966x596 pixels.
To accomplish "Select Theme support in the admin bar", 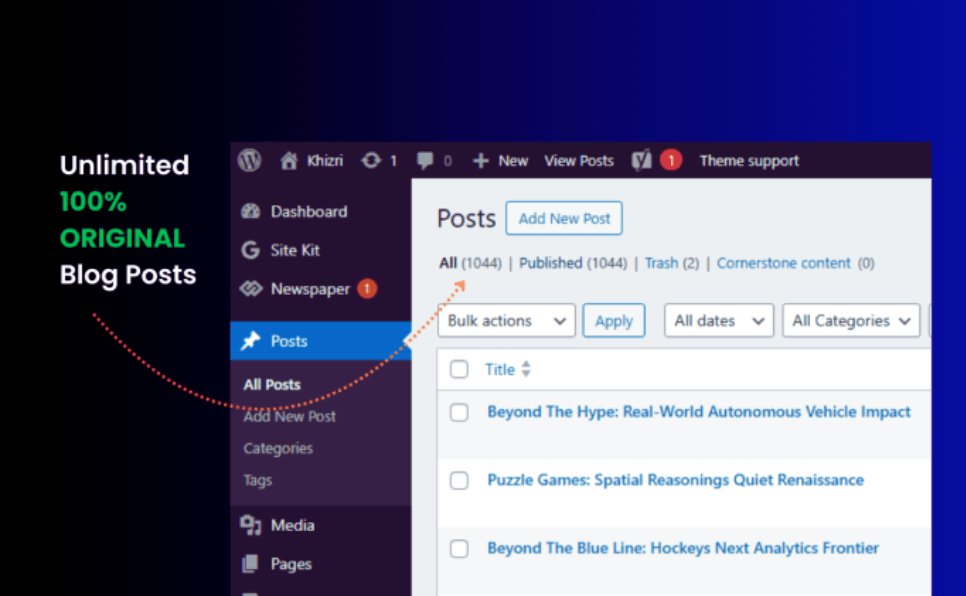I will pyautogui.click(x=749, y=160).
